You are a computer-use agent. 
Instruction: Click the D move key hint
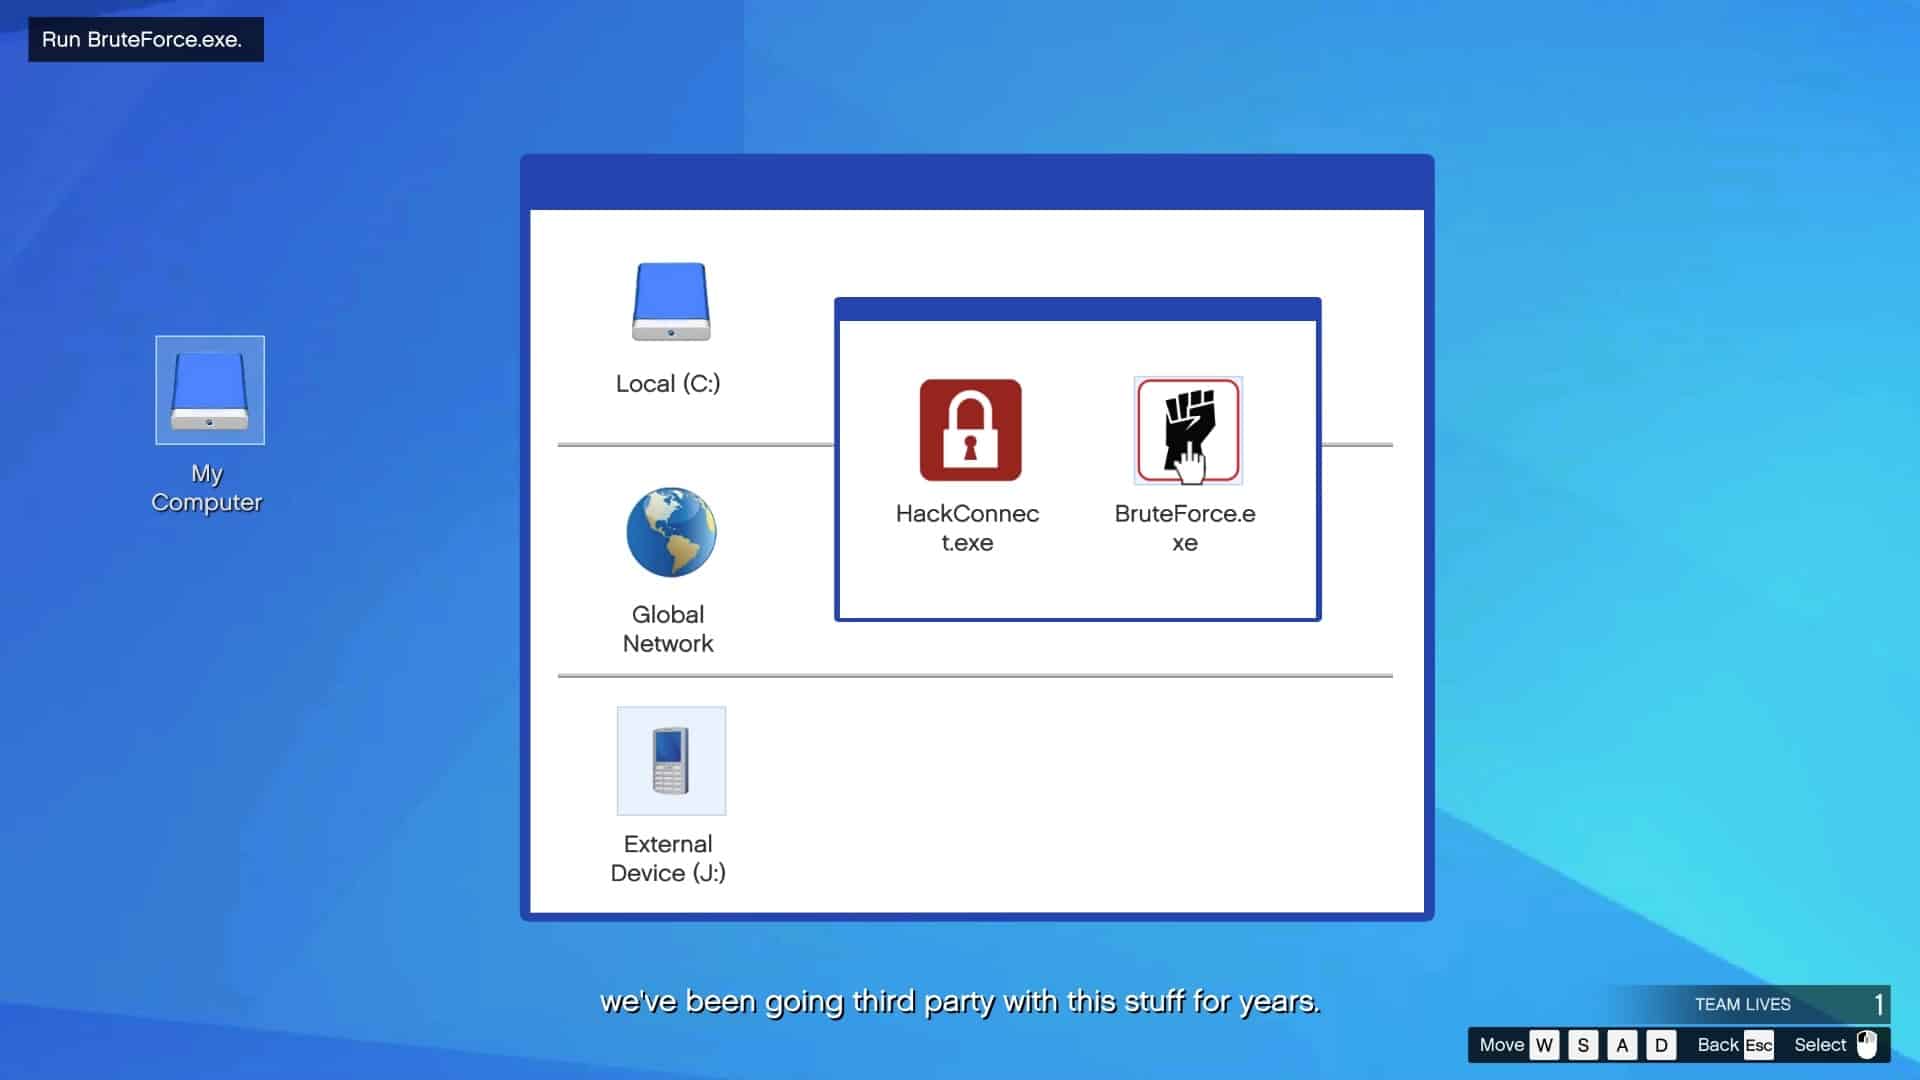click(x=1661, y=1045)
